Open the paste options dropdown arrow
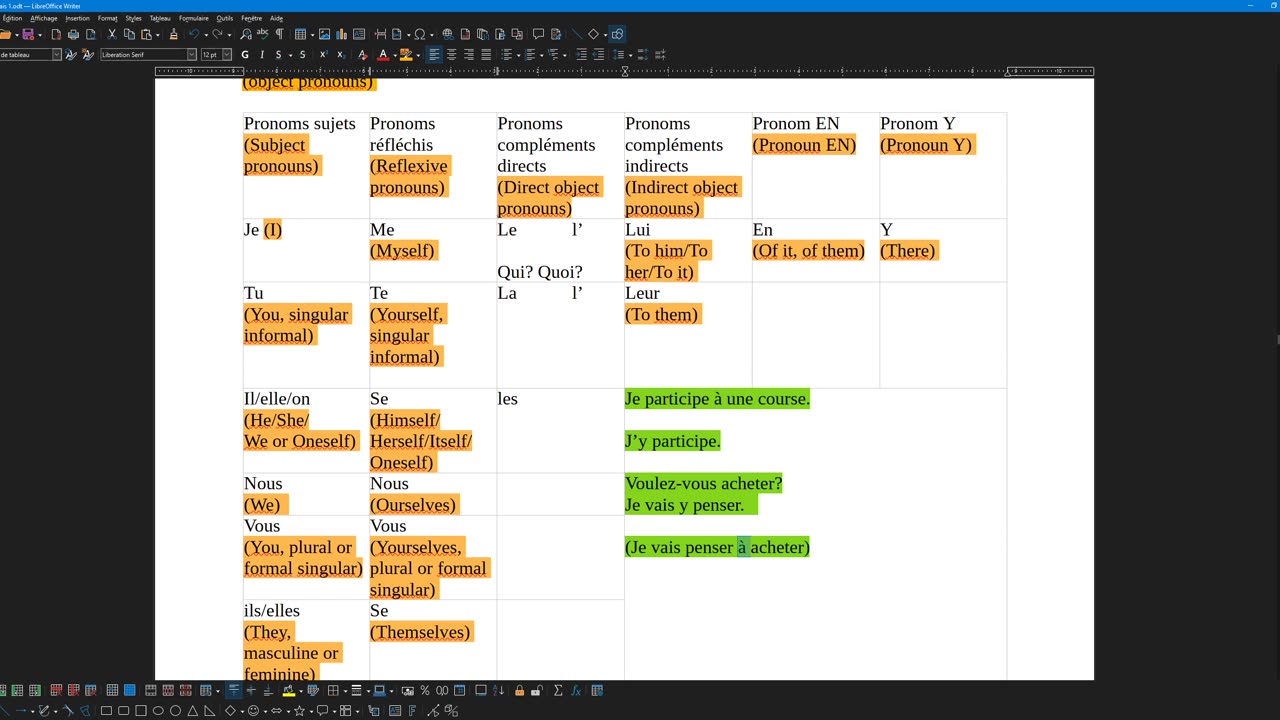This screenshot has height=720, width=1280. (x=157, y=35)
